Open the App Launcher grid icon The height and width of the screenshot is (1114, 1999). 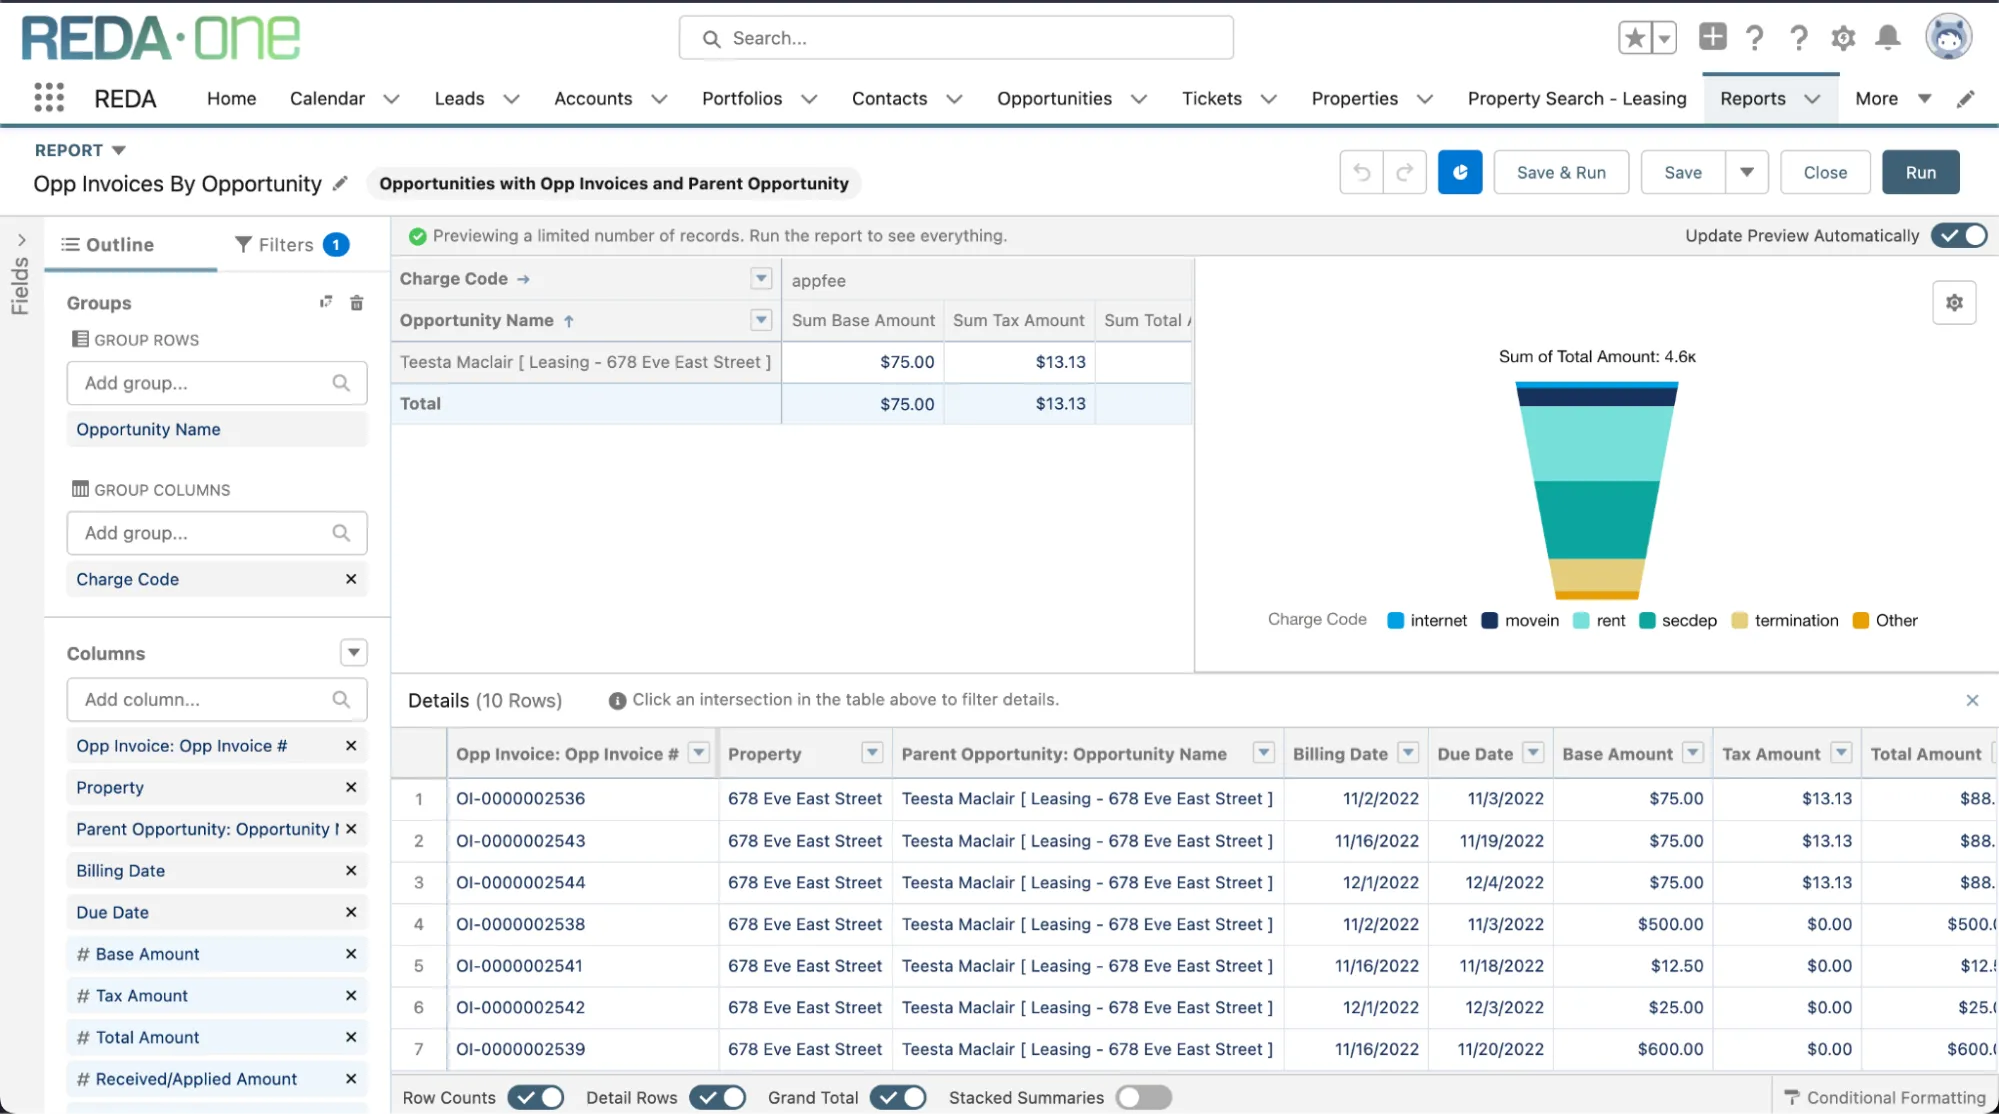coord(48,98)
